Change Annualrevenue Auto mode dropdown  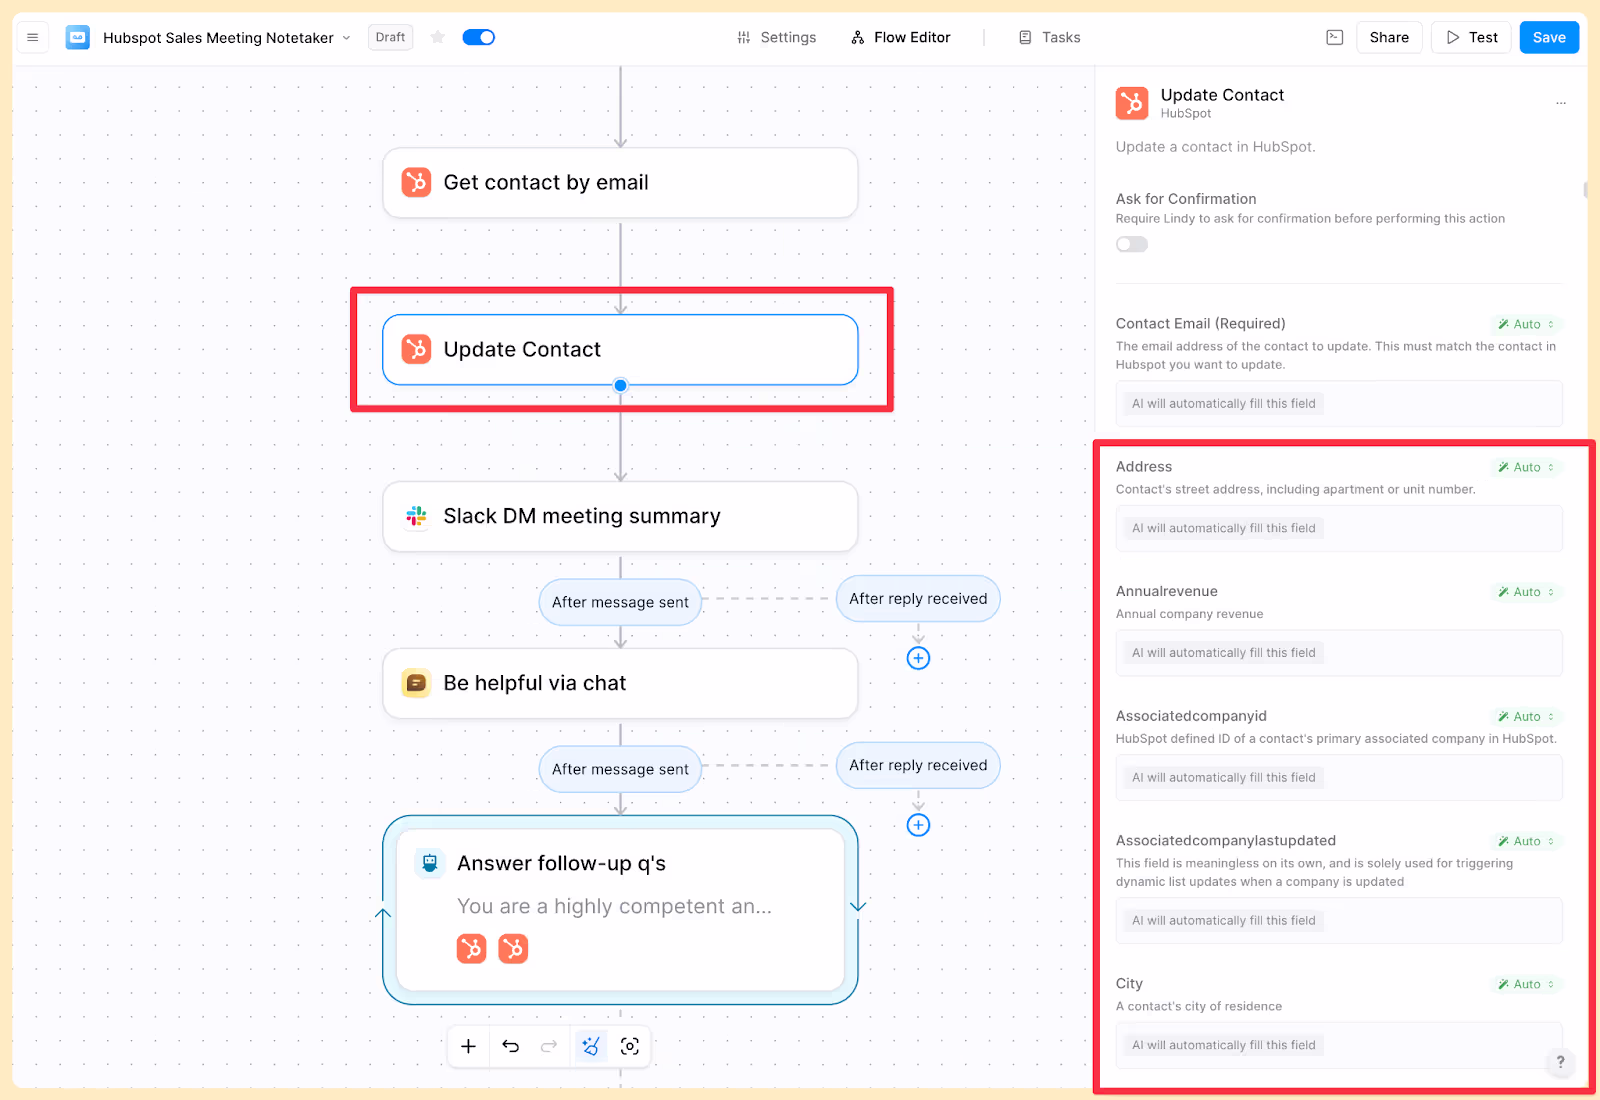pyautogui.click(x=1526, y=592)
